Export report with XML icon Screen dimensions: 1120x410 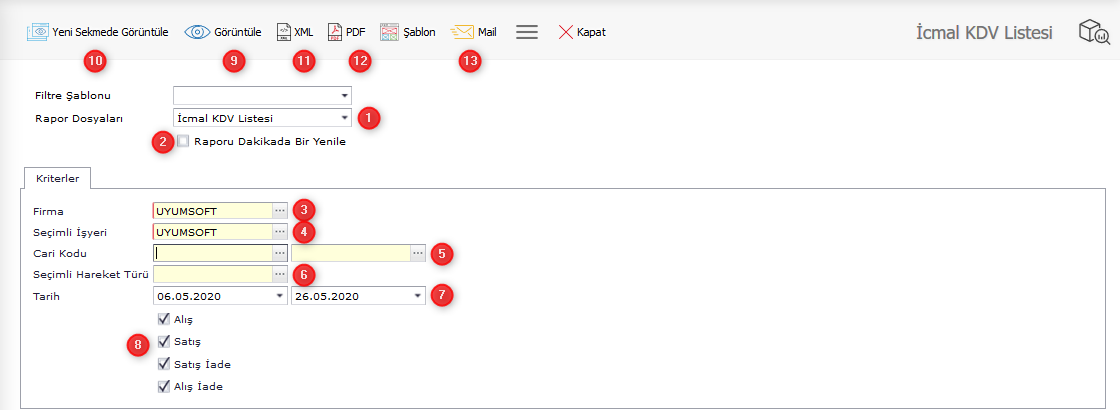pyautogui.click(x=284, y=32)
